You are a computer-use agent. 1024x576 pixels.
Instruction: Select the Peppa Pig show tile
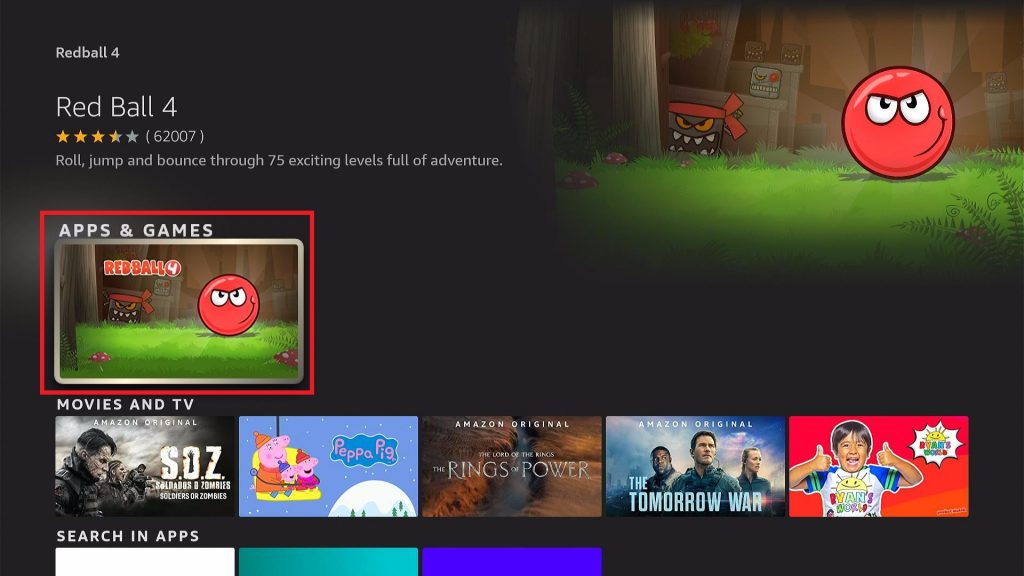tap(328, 466)
